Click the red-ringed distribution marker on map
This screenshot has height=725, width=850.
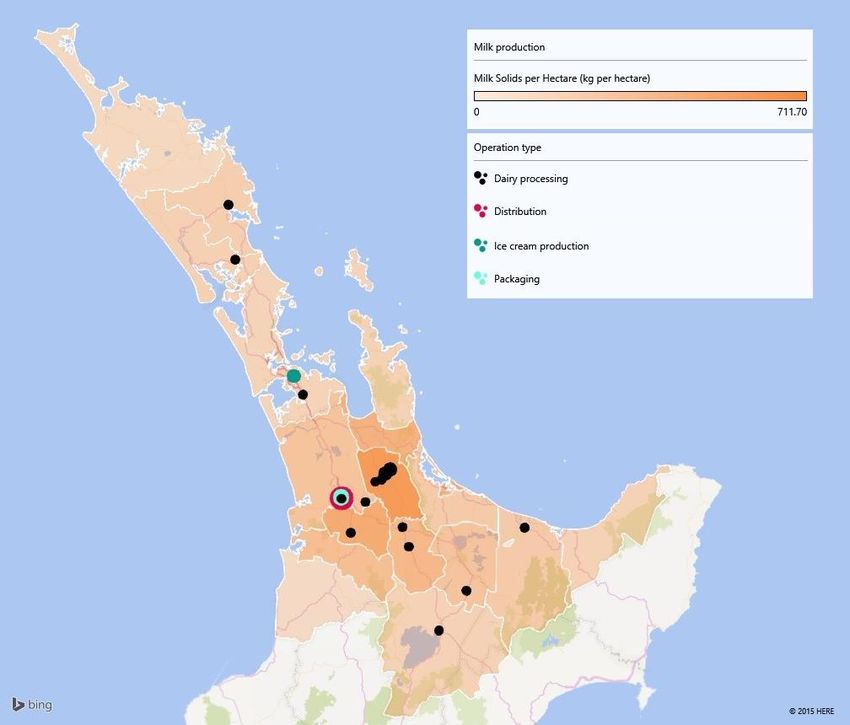pyautogui.click(x=342, y=498)
